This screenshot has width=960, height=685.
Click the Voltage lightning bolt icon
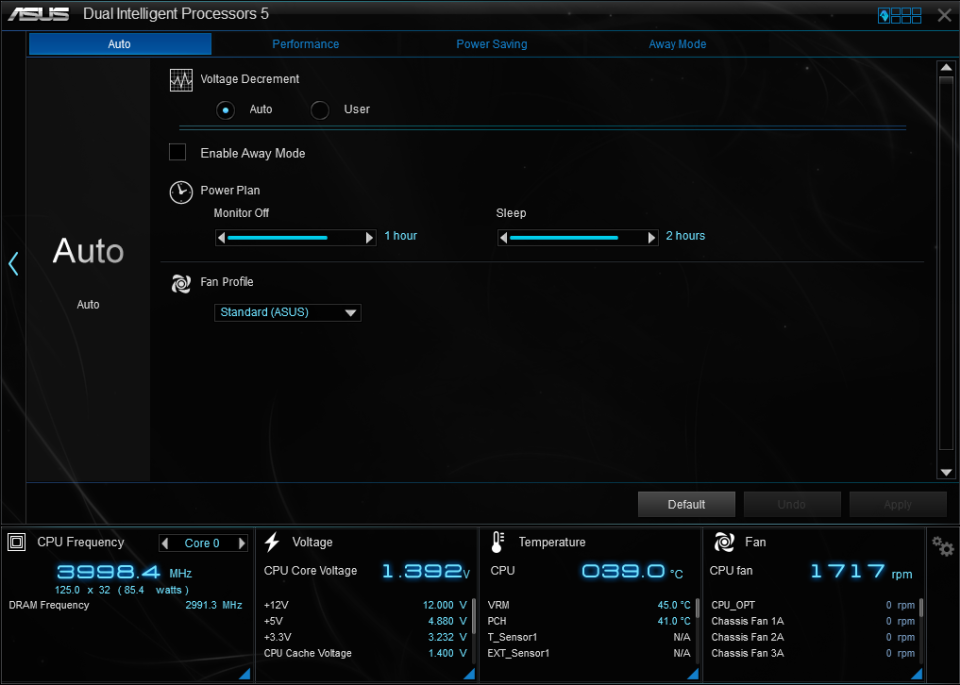[272, 542]
